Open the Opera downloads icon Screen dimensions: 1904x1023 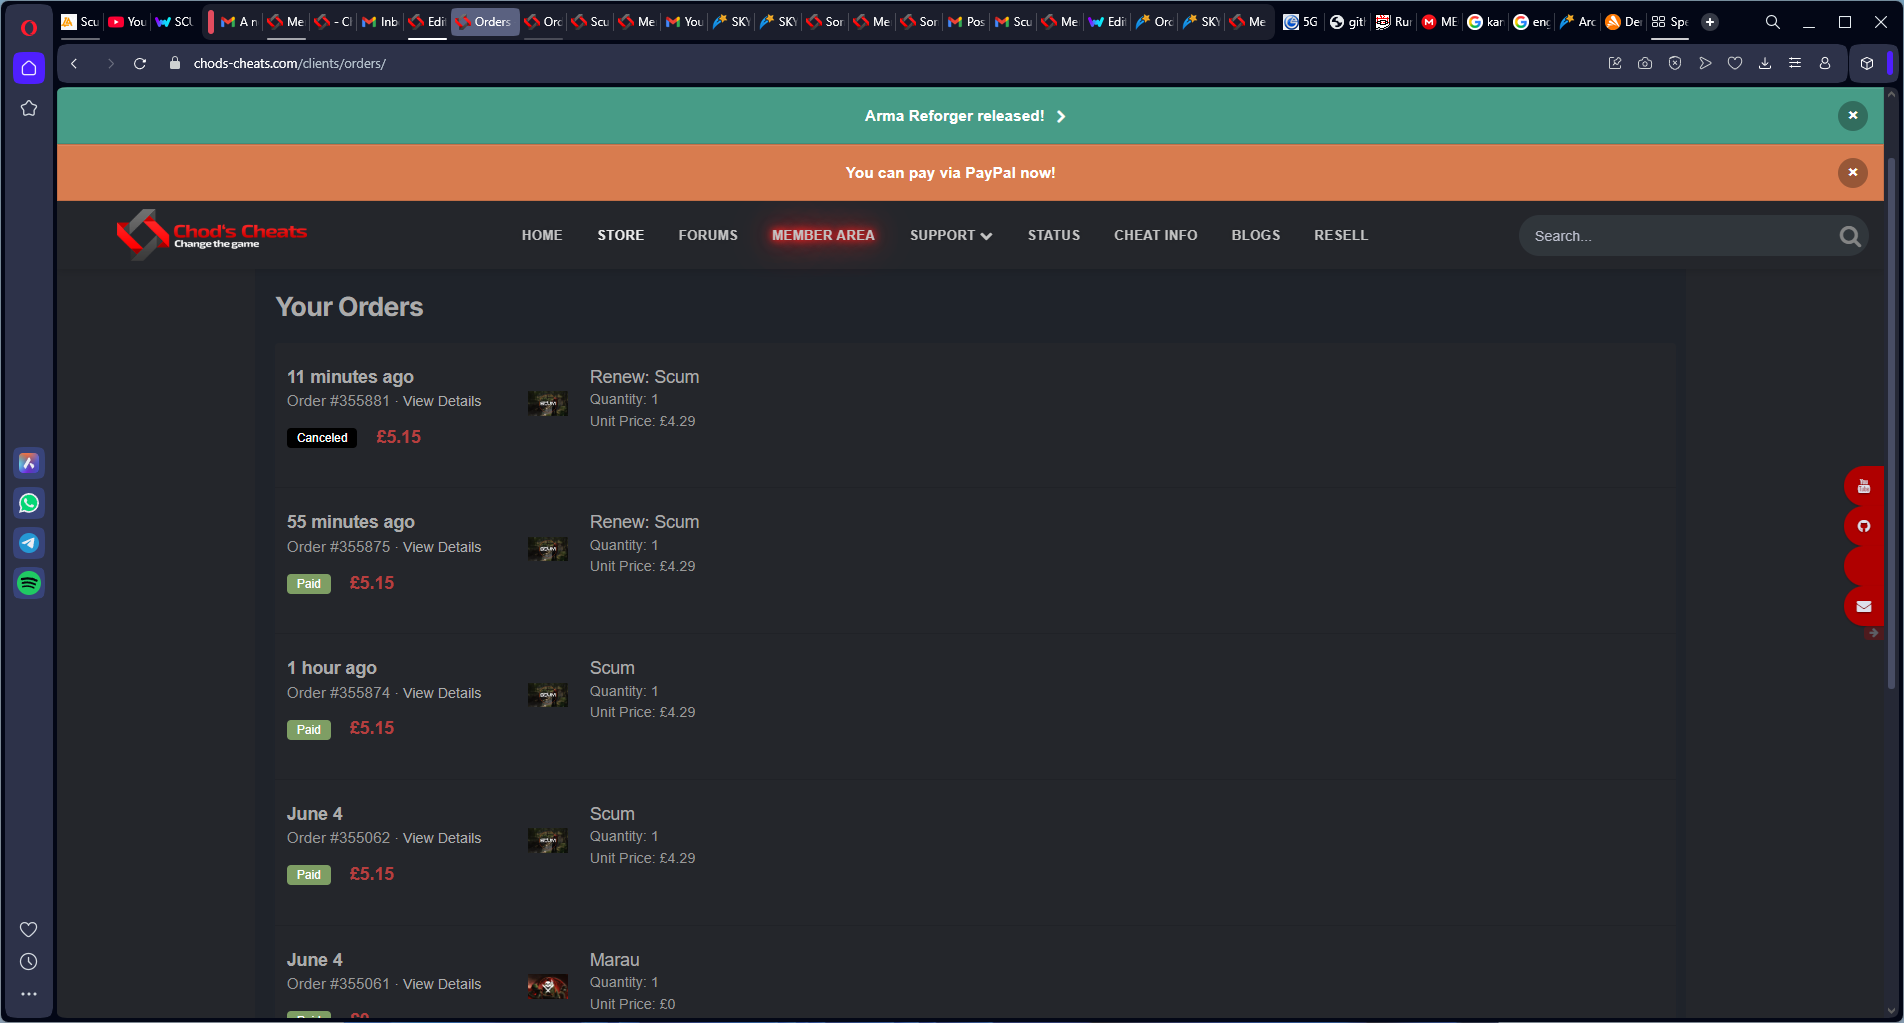coord(1765,63)
